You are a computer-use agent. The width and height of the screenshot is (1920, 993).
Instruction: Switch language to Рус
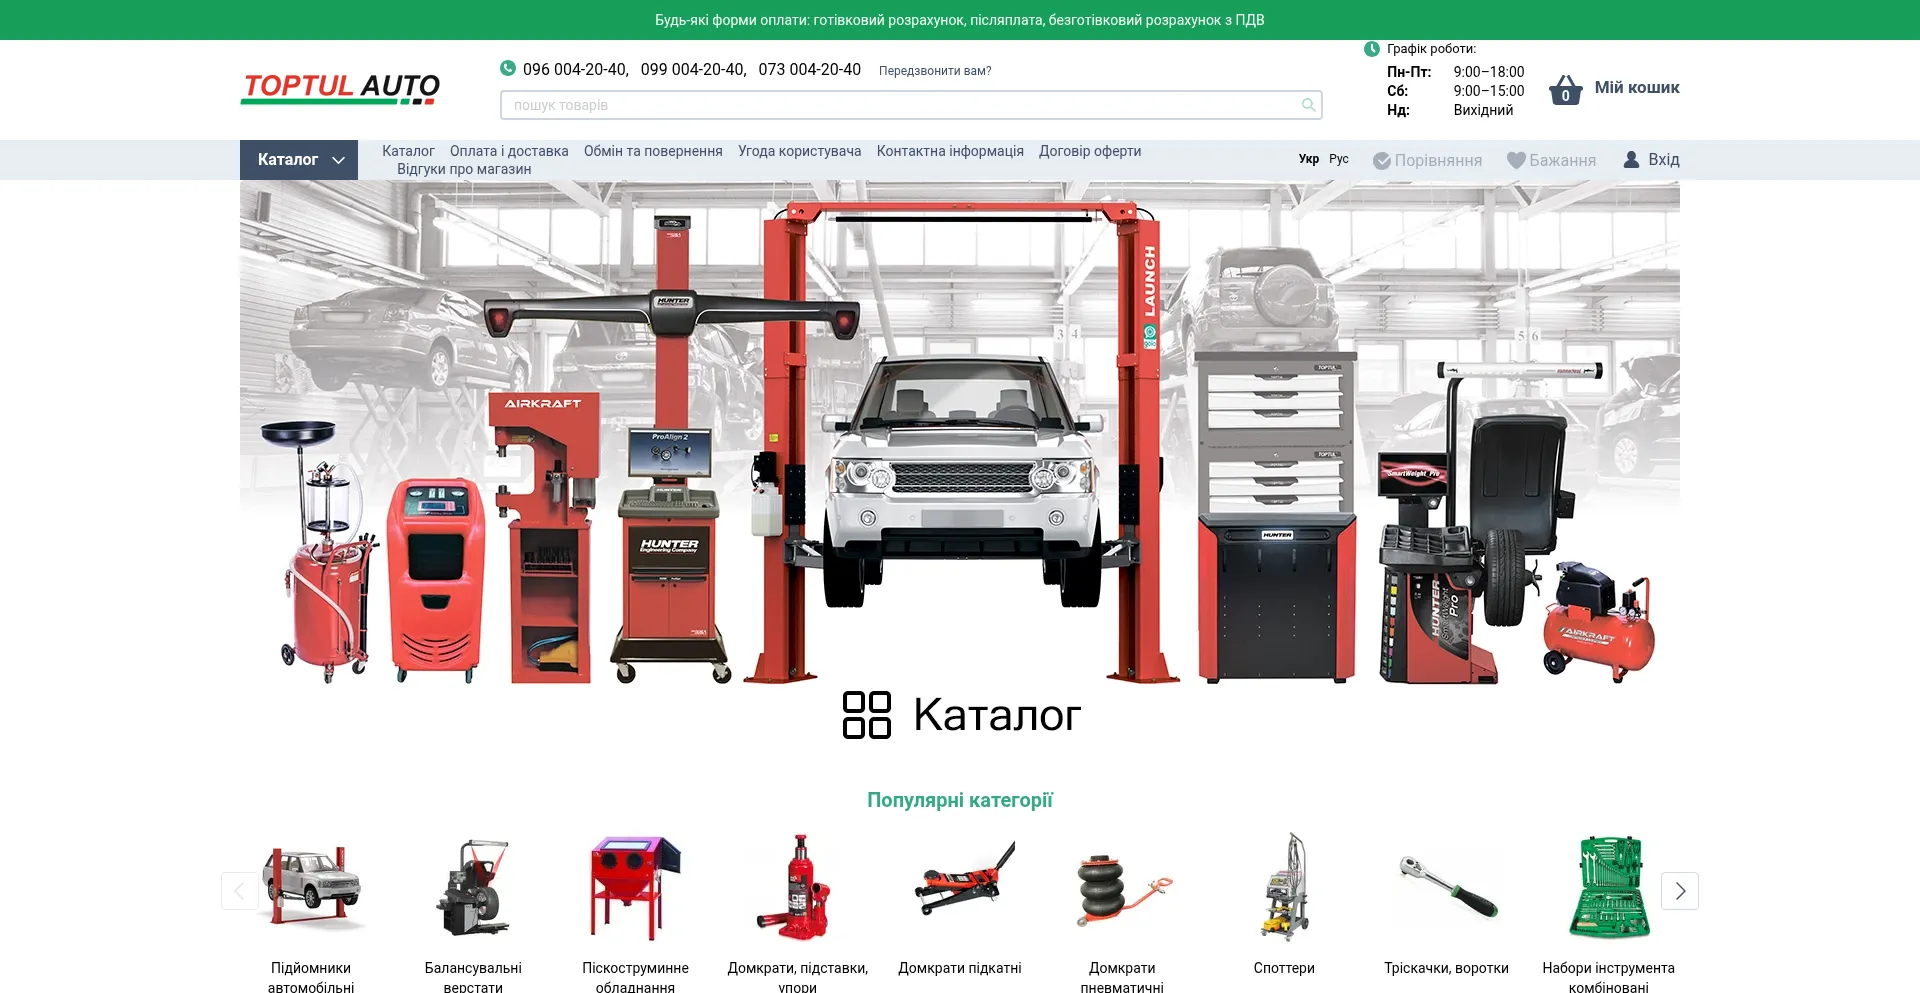coord(1339,159)
